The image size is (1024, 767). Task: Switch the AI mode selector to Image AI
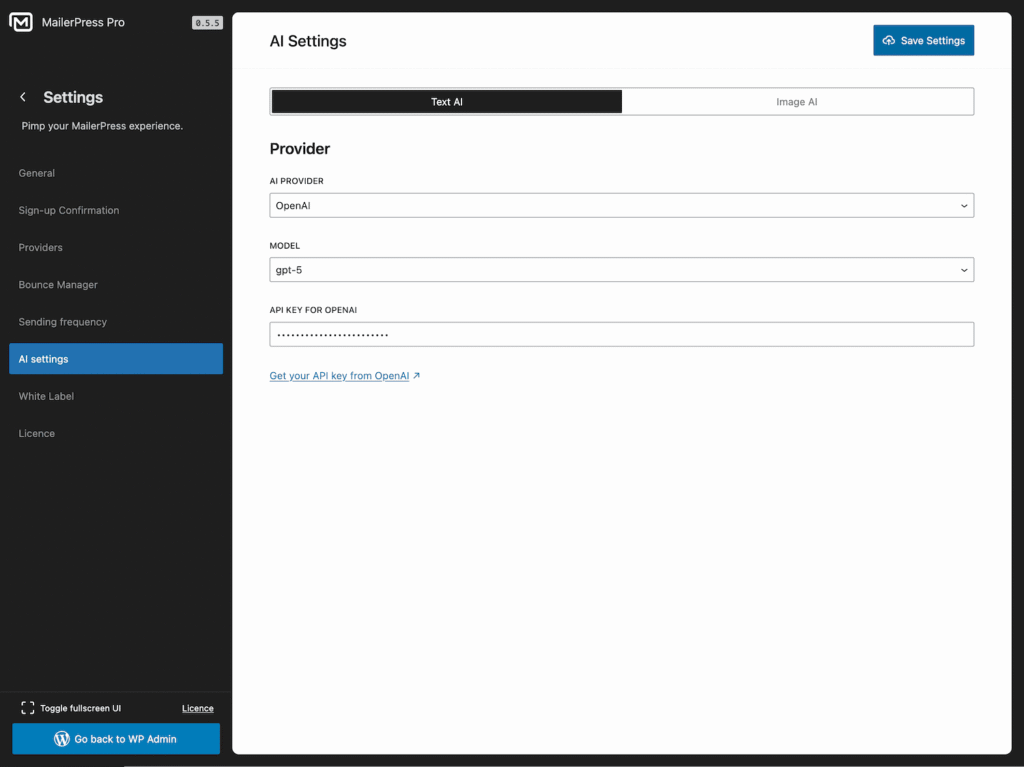[x=797, y=101]
